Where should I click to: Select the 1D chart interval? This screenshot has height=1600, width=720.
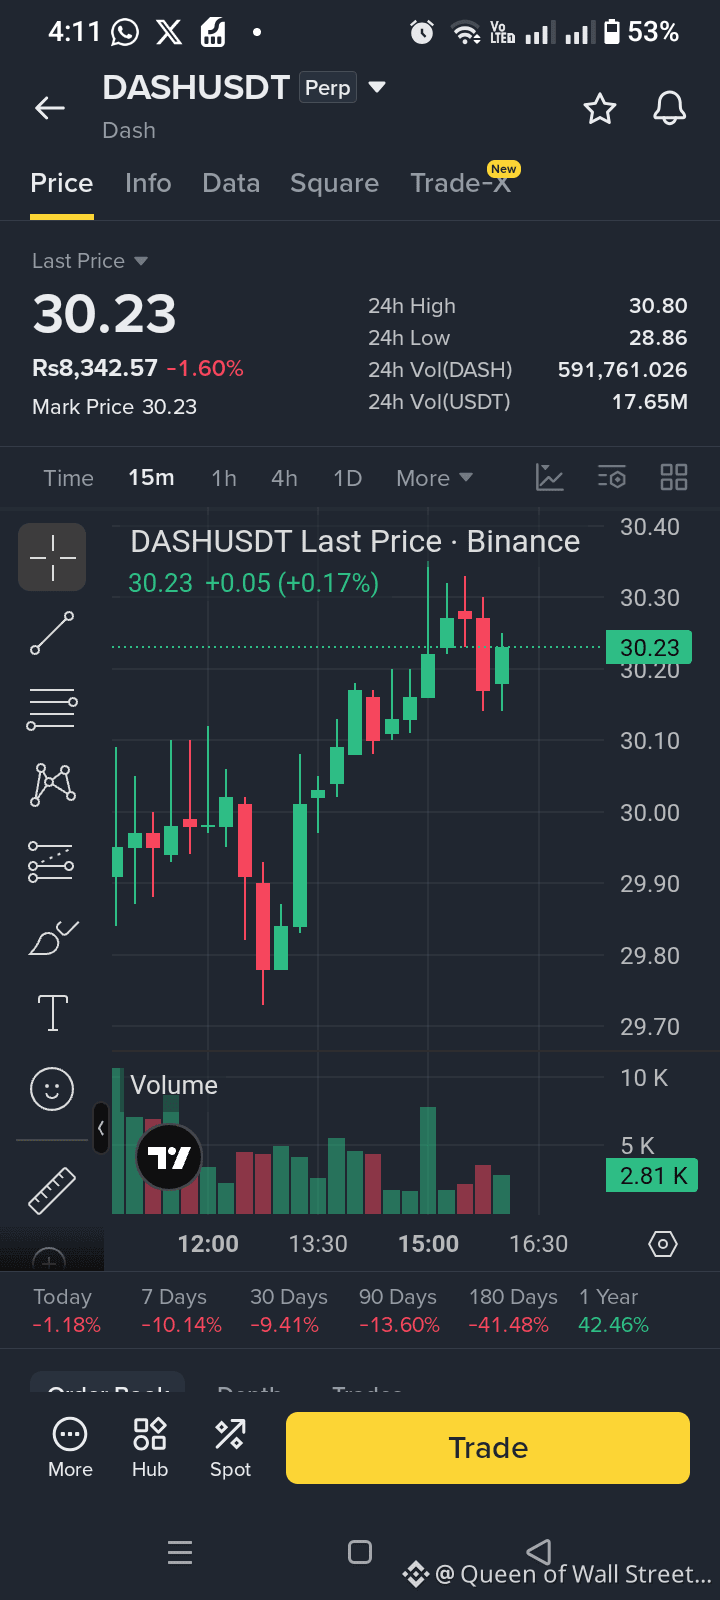tap(347, 478)
